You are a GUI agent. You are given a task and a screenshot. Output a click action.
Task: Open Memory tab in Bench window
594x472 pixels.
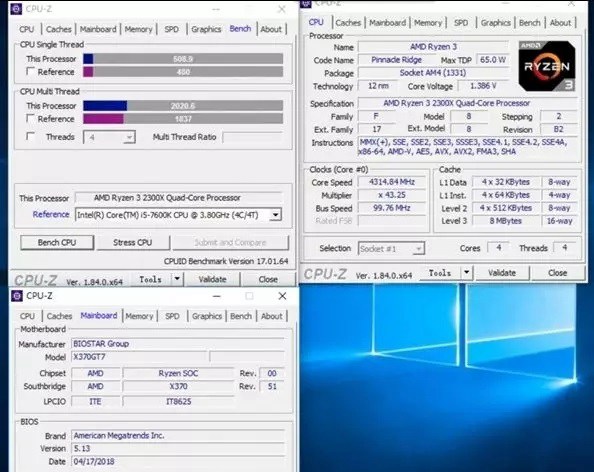point(138,29)
